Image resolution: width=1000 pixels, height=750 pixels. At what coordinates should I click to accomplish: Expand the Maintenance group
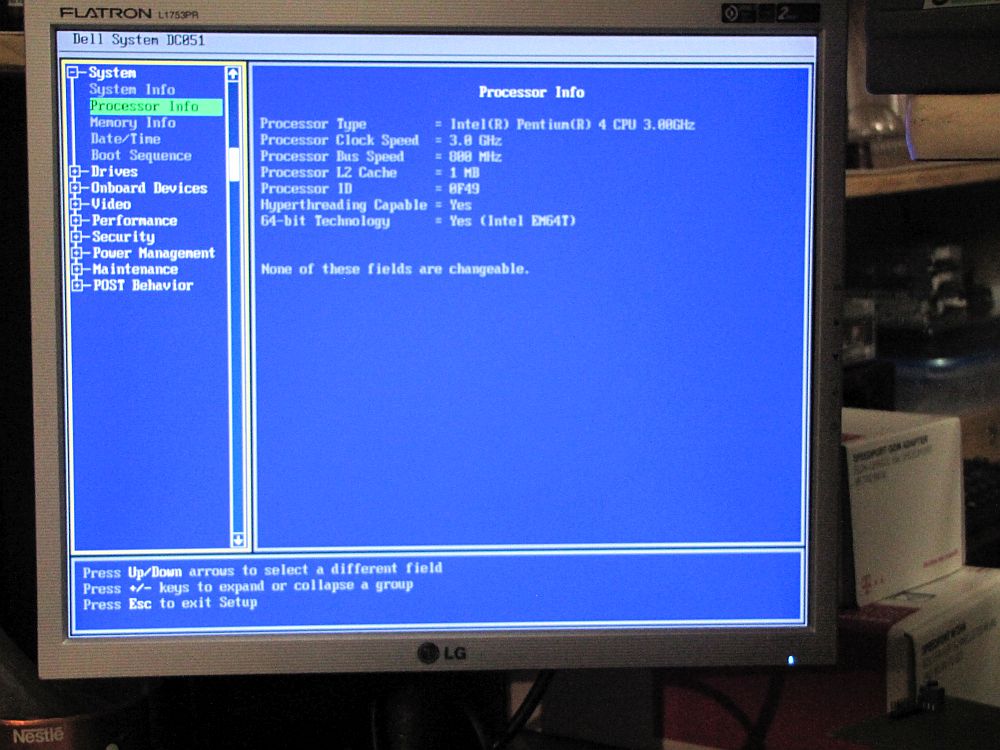77,268
